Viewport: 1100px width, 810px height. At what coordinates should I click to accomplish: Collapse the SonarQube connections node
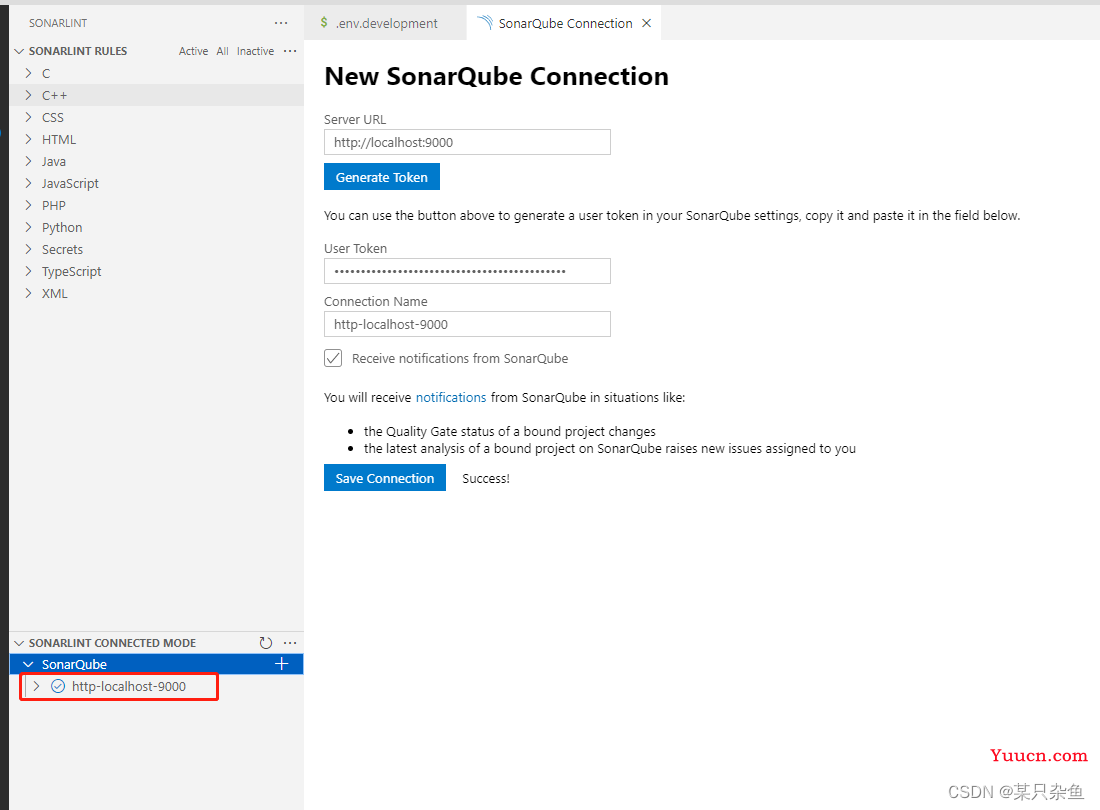(28, 664)
